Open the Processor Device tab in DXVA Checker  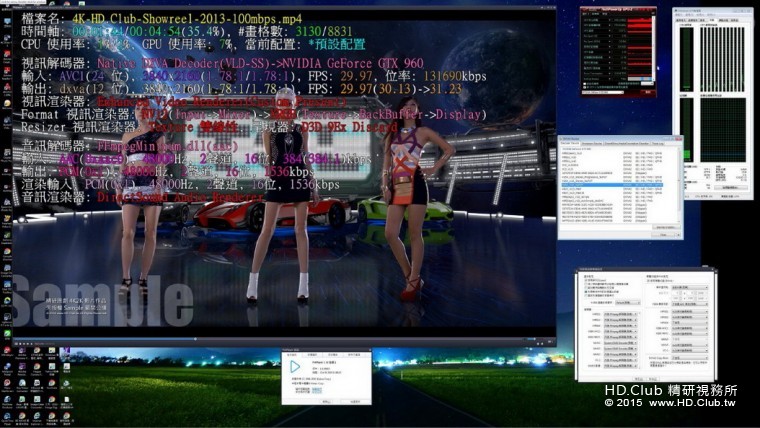tap(592, 143)
